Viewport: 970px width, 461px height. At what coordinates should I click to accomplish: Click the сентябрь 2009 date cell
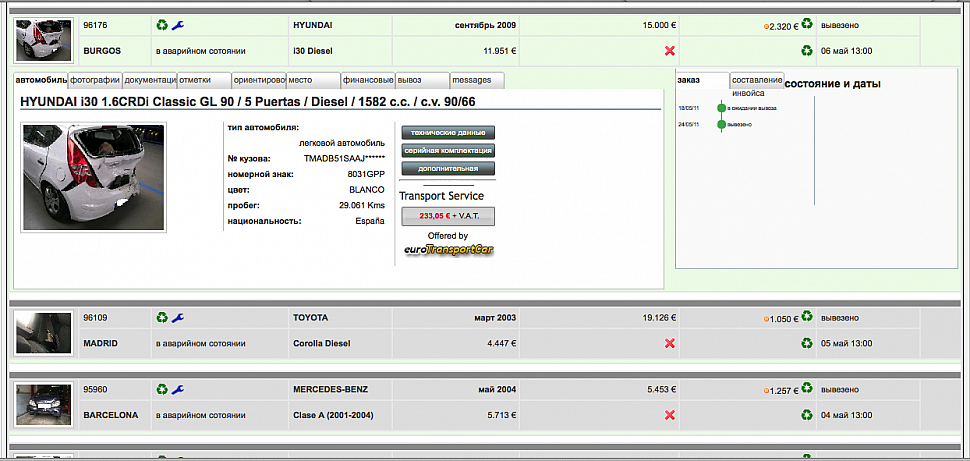(x=456, y=25)
